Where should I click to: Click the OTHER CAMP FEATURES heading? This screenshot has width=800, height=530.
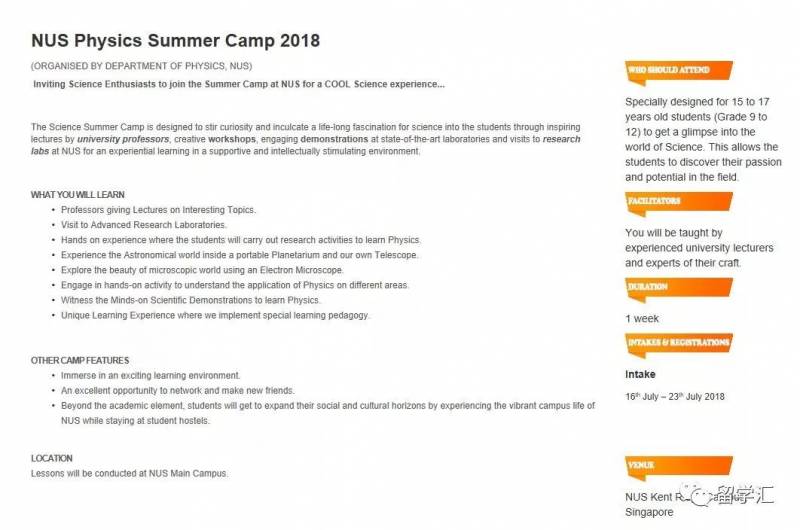coord(80,360)
